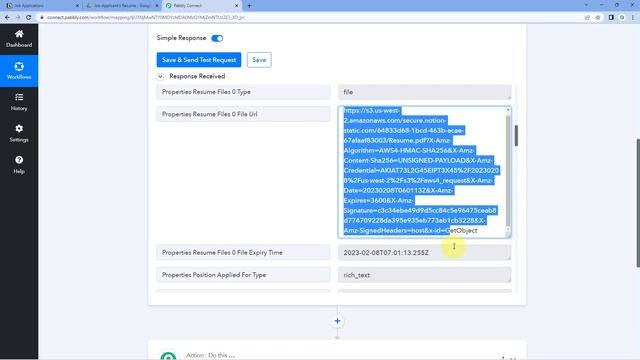Share this page icon in address bar
Viewport: 640px width, 360px height.
coord(587,18)
